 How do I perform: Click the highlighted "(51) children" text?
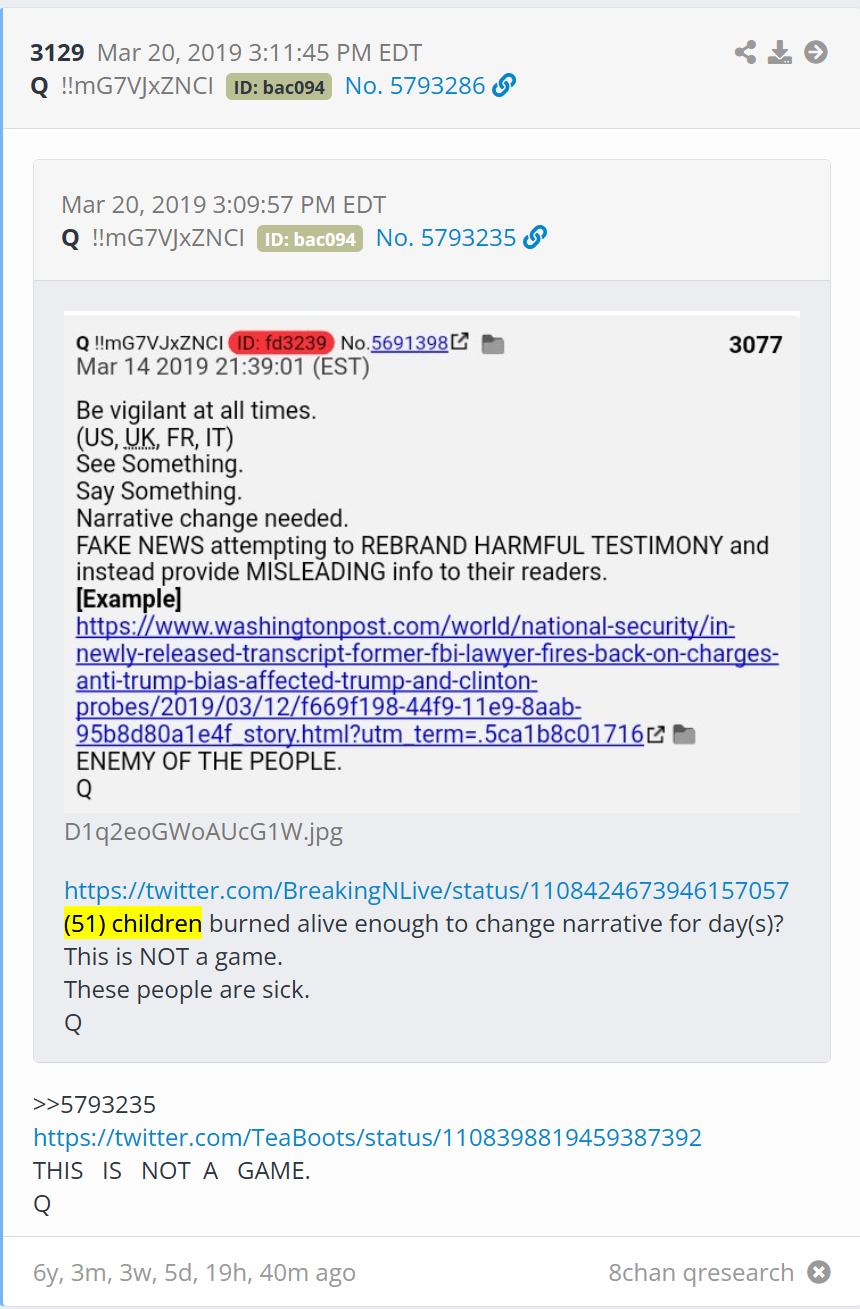click(133, 923)
